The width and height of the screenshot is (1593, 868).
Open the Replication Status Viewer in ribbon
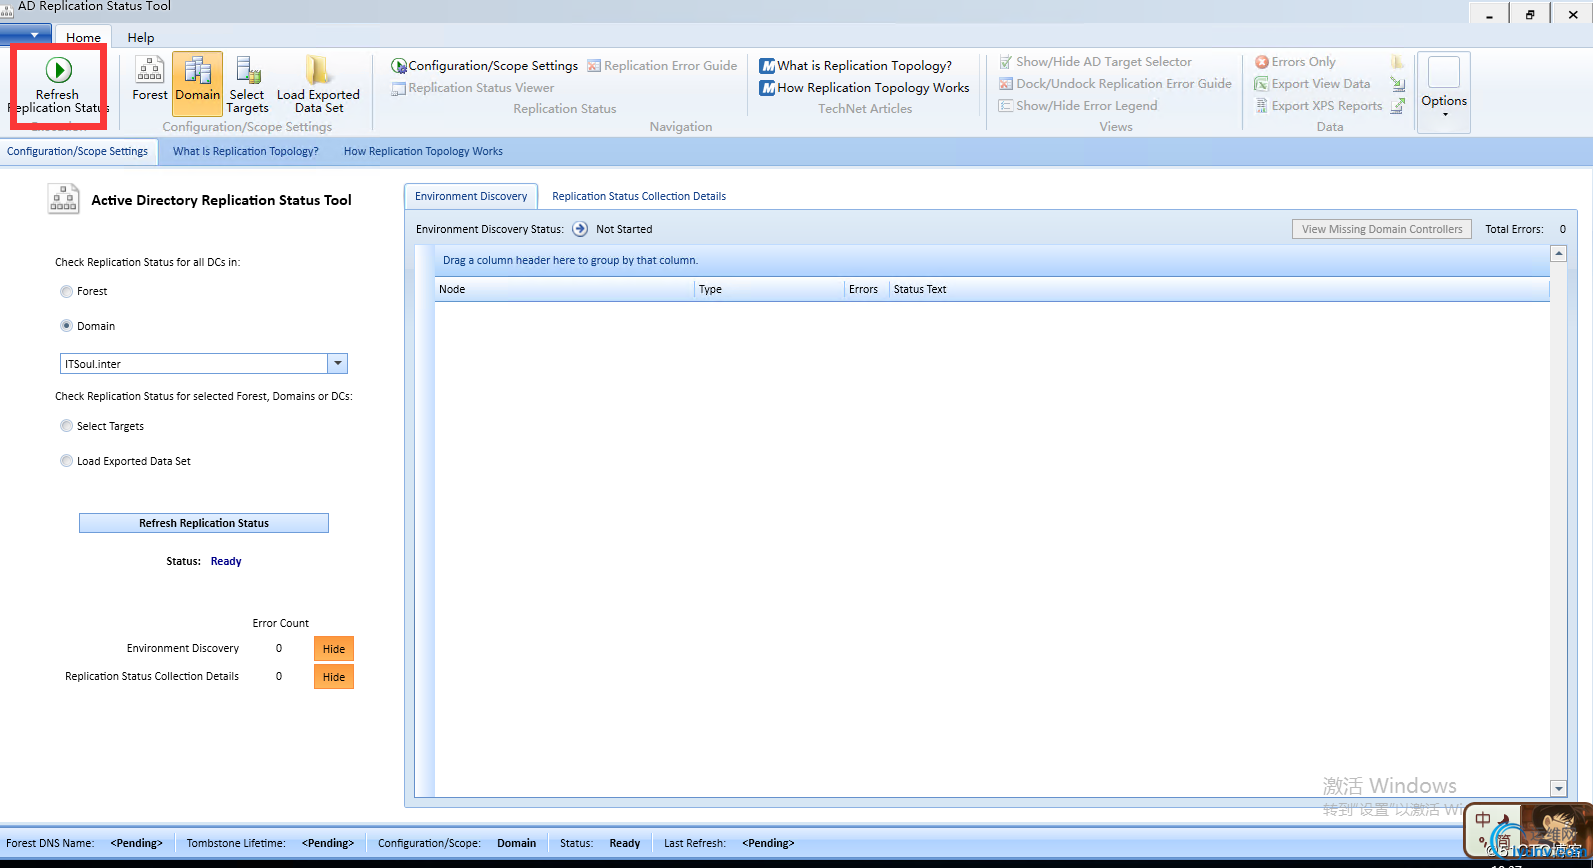[472, 88]
